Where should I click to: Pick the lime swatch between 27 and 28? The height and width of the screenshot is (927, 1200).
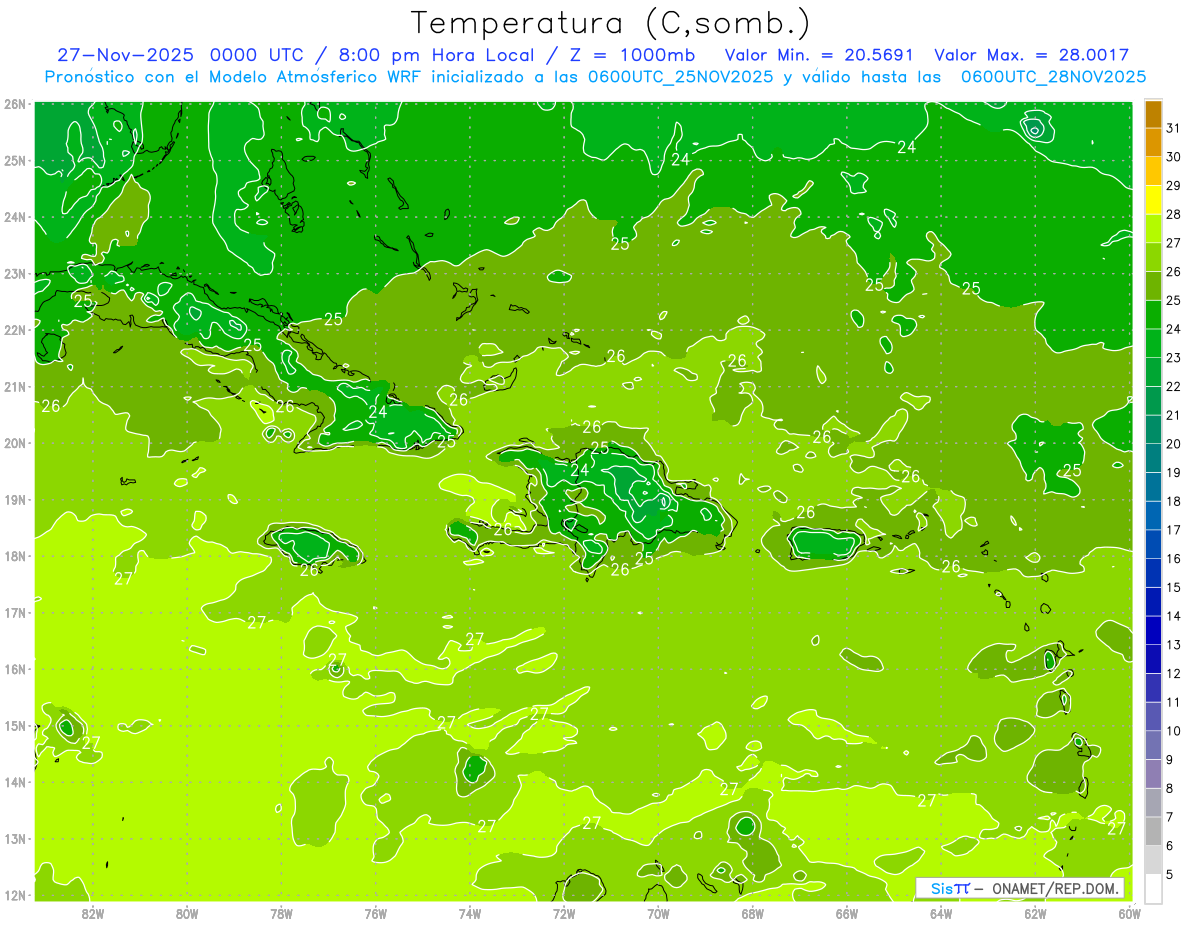point(1153,229)
